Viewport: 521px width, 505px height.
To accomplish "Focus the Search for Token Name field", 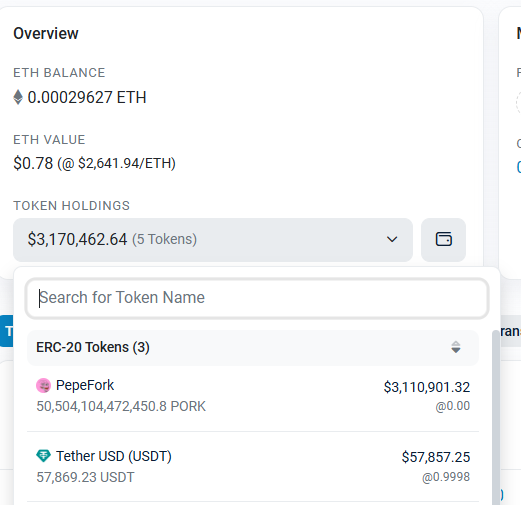I will point(257,298).
